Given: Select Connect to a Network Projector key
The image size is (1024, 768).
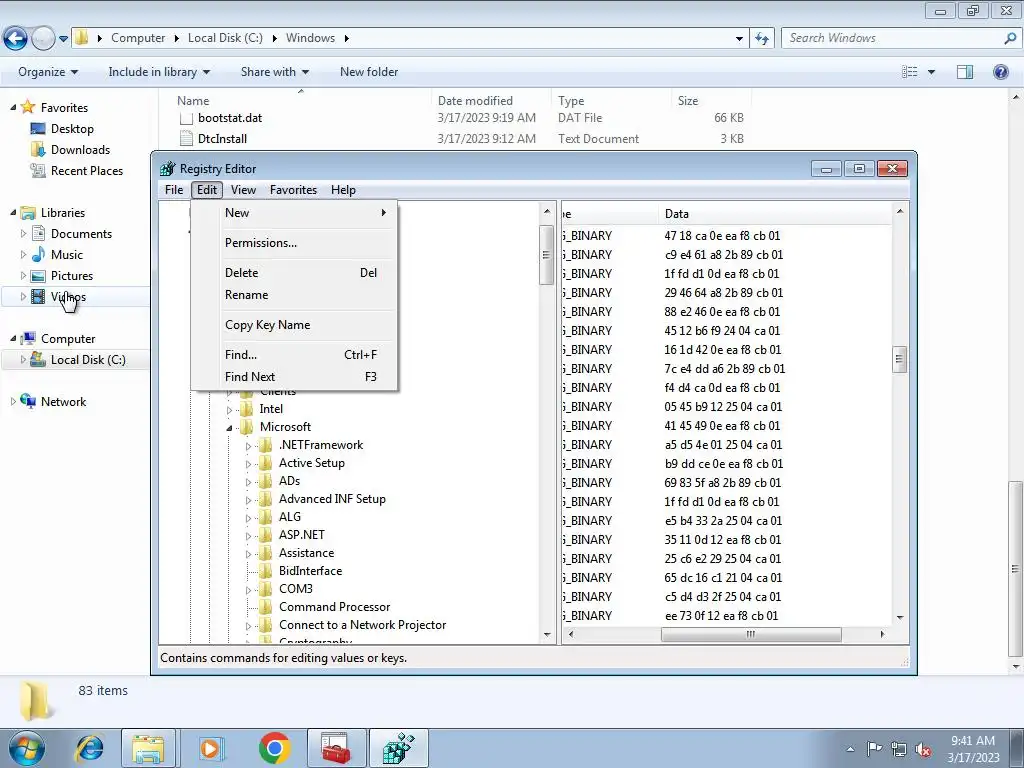Looking at the screenshot, I should tap(362, 625).
